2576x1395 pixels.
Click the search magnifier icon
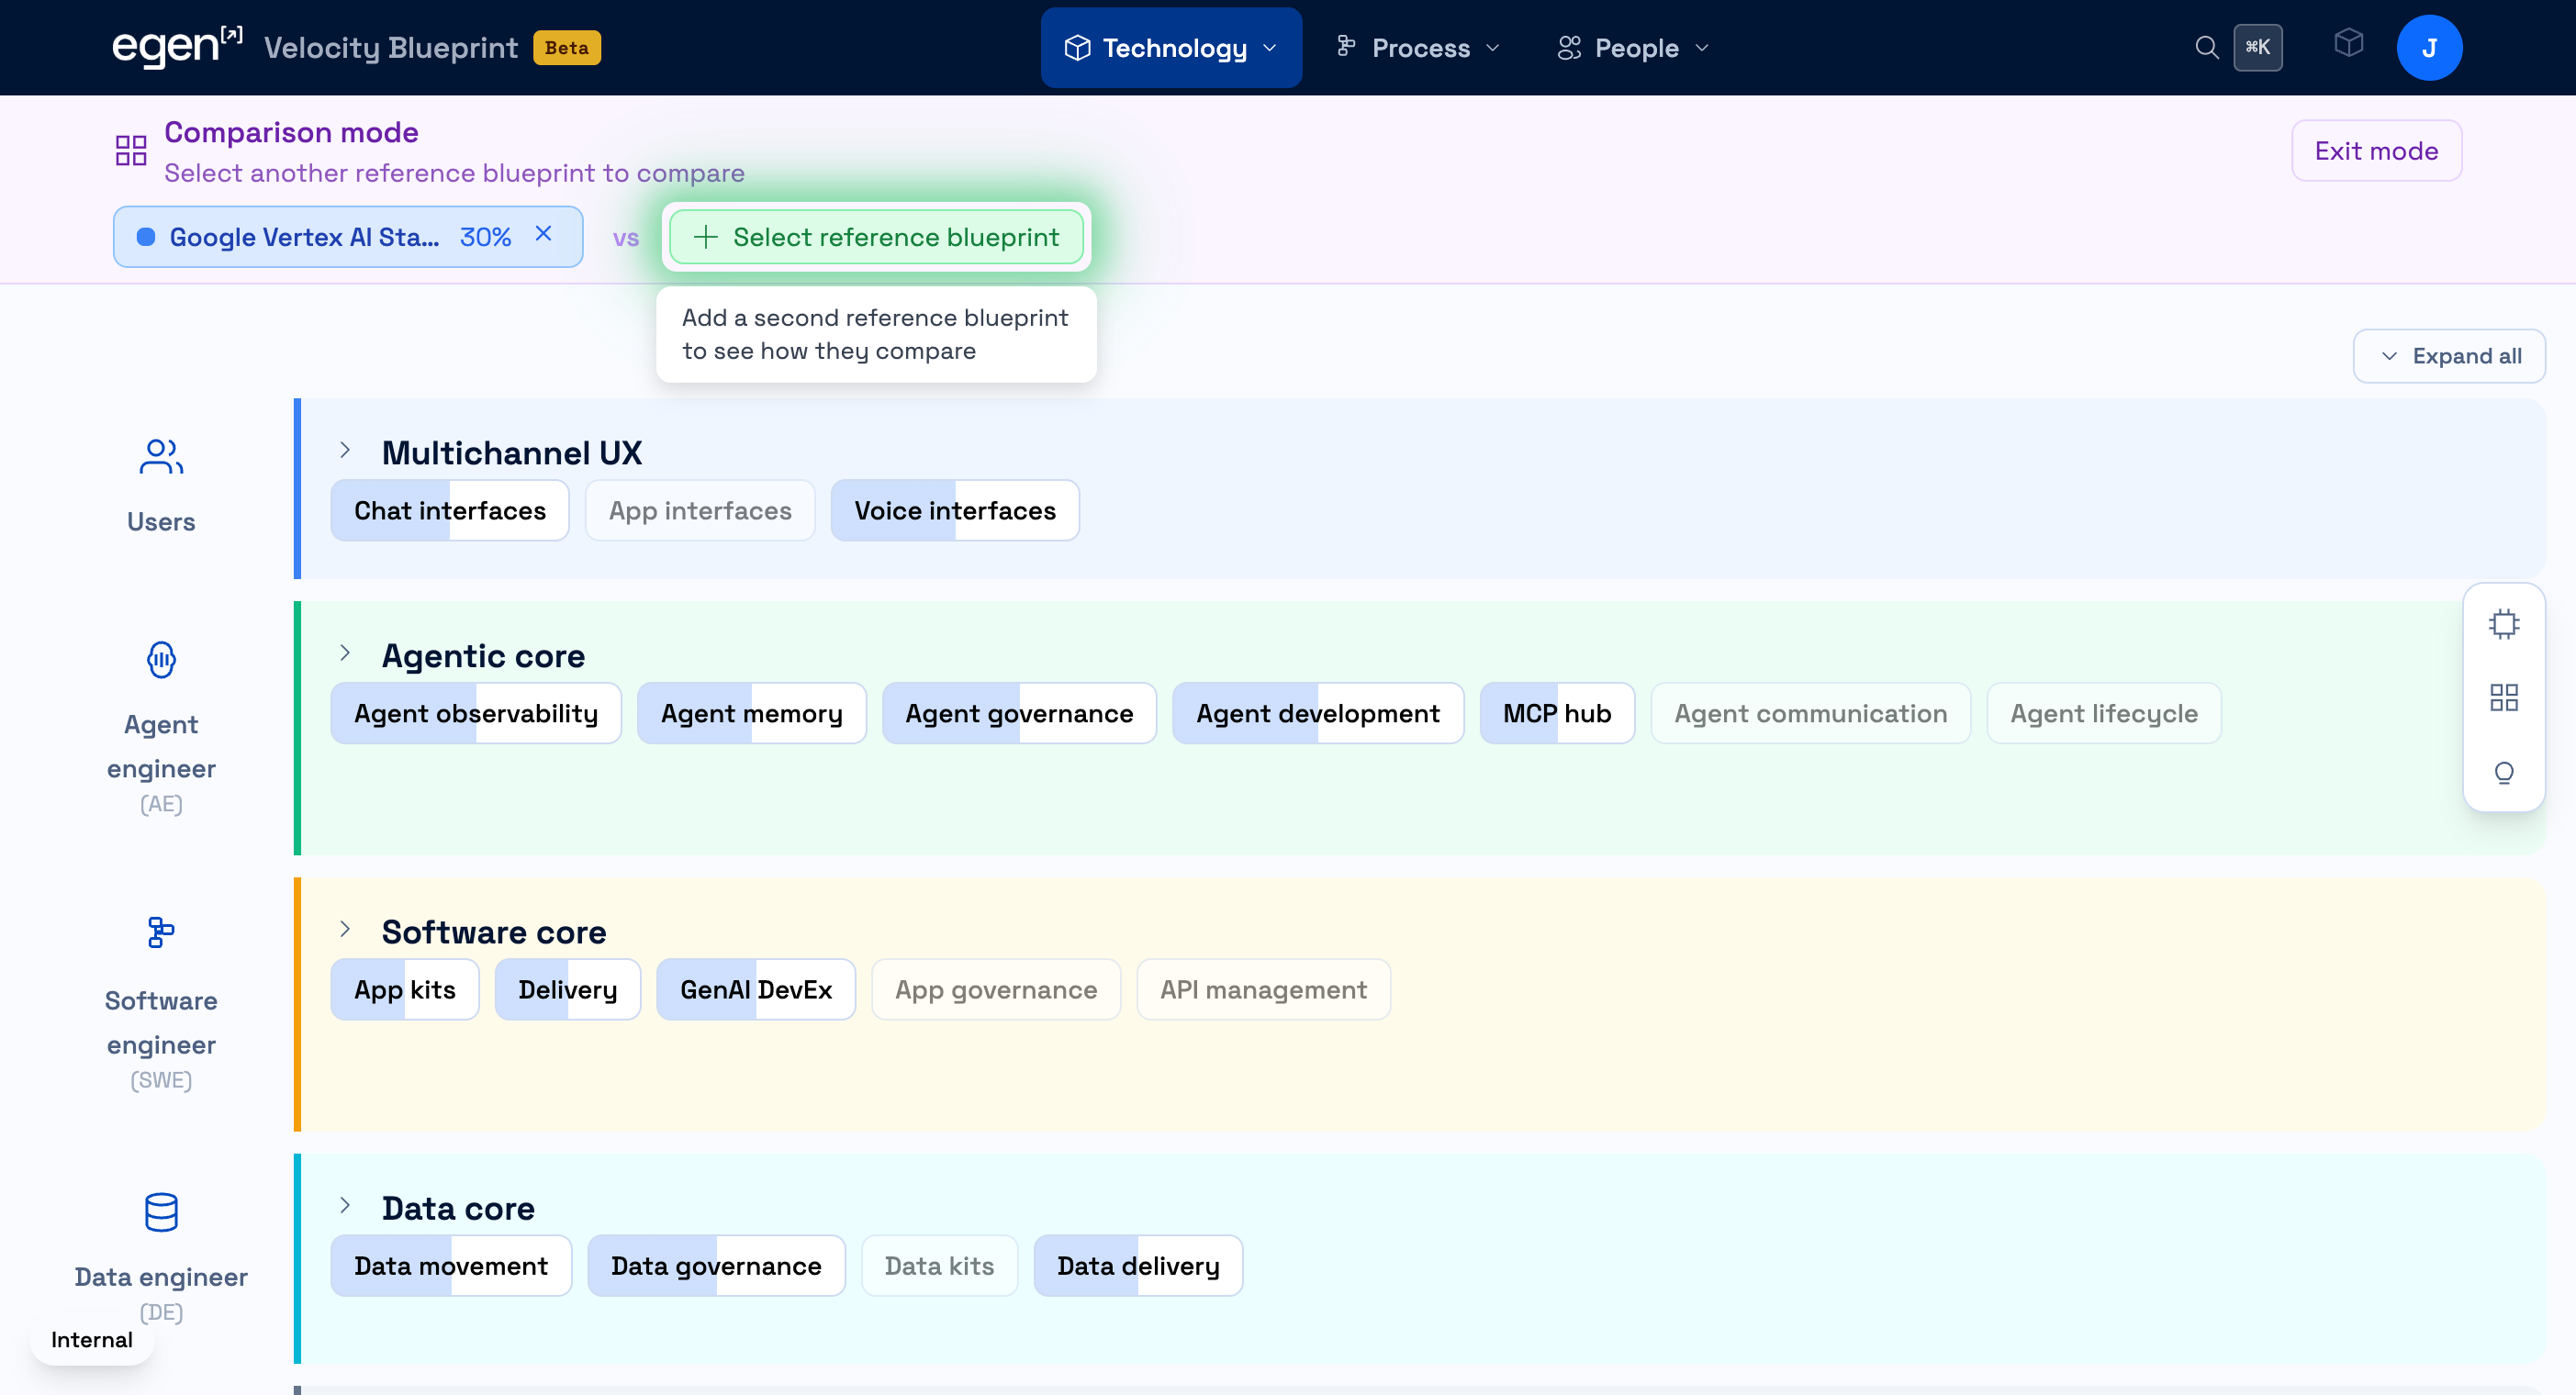click(2206, 47)
